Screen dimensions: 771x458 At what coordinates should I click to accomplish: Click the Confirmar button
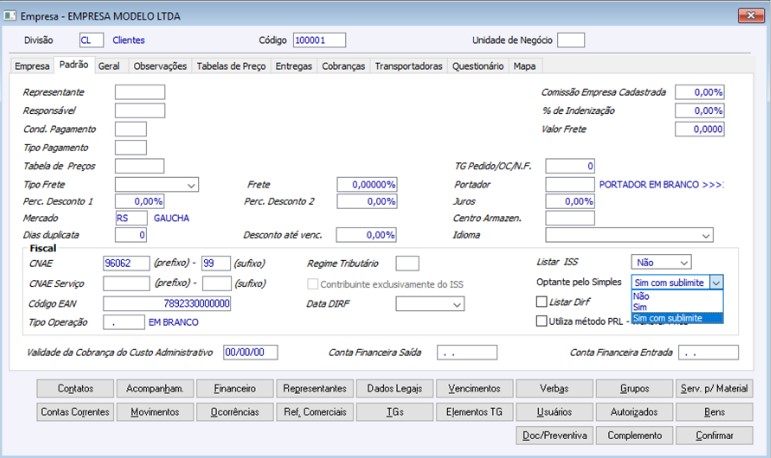pos(714,435)
